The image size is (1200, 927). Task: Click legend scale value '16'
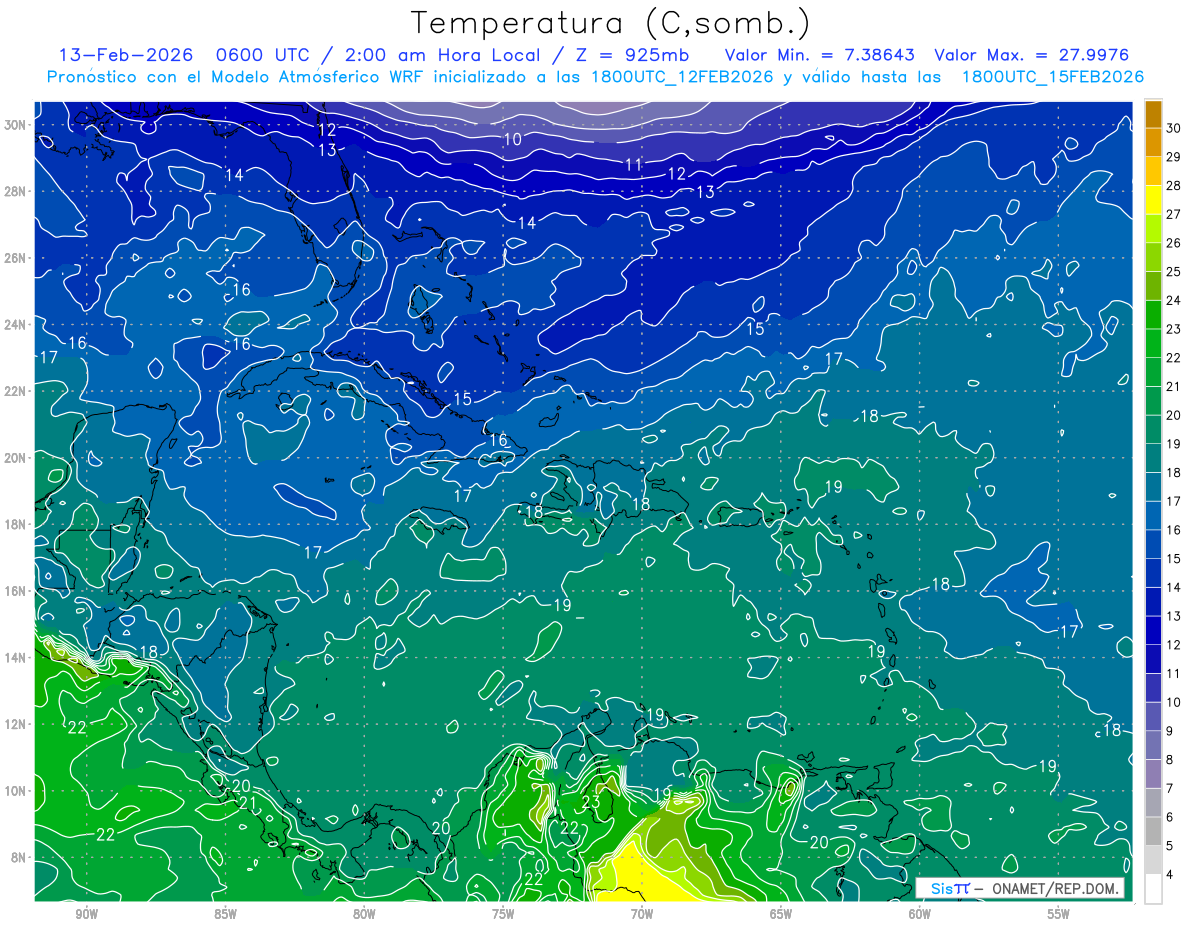(1173, 530)
